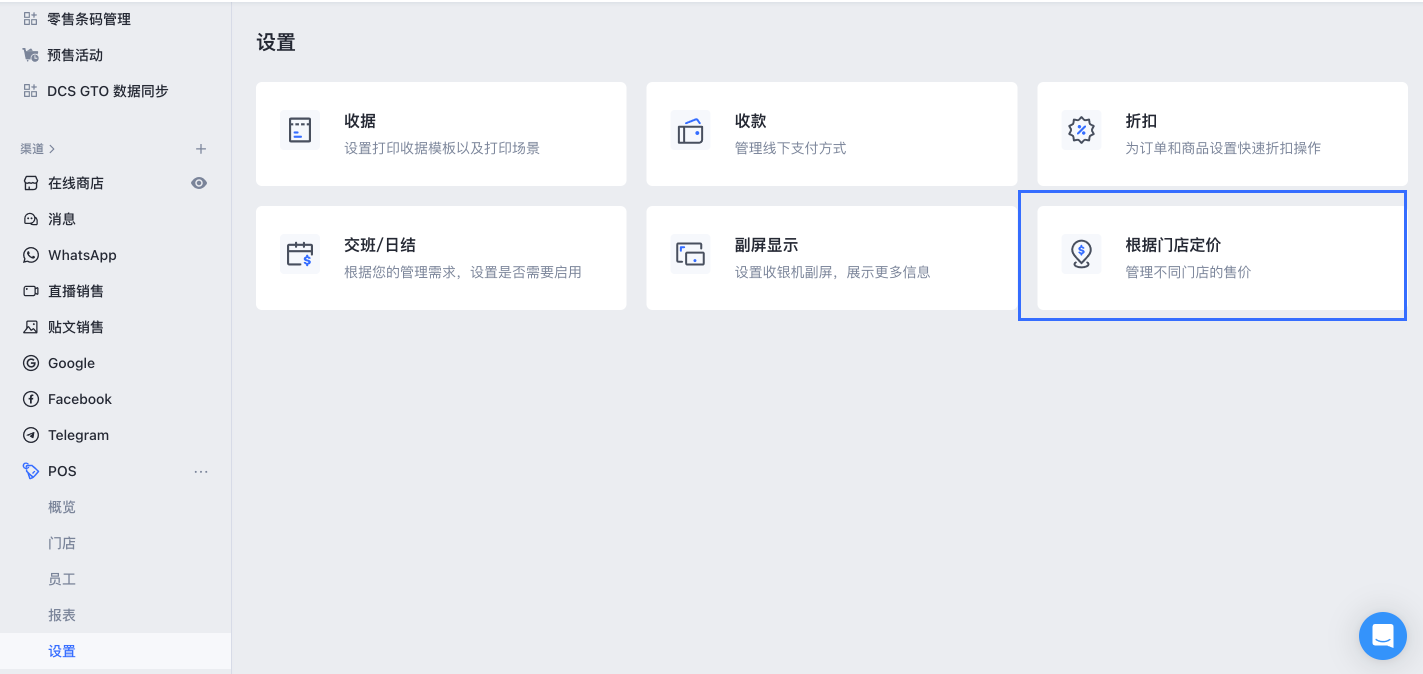
Task: Open the three-dot menu beside POS
Action: pos(201,471)
